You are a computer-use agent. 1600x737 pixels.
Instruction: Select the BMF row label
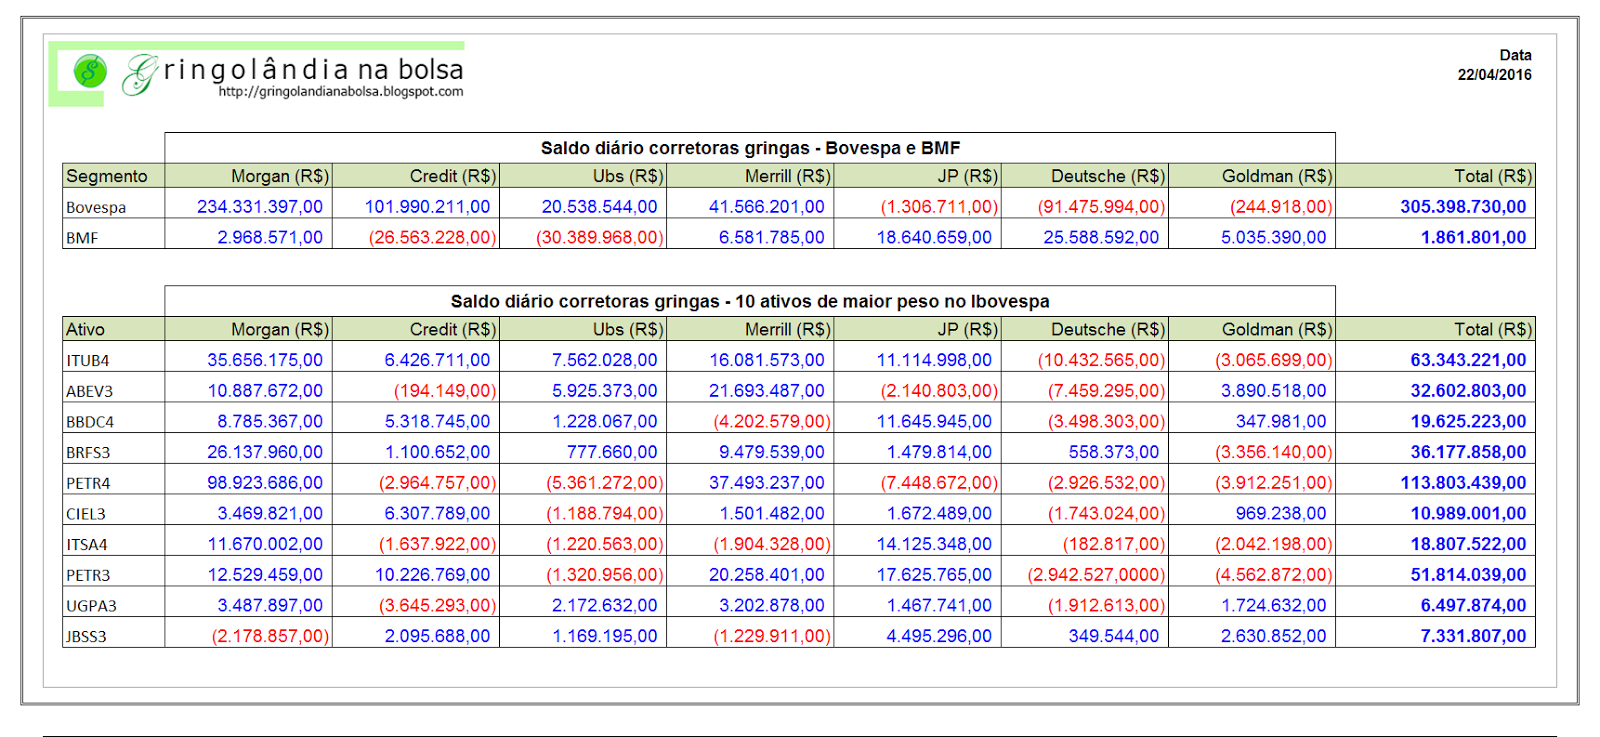click(82, 239)
